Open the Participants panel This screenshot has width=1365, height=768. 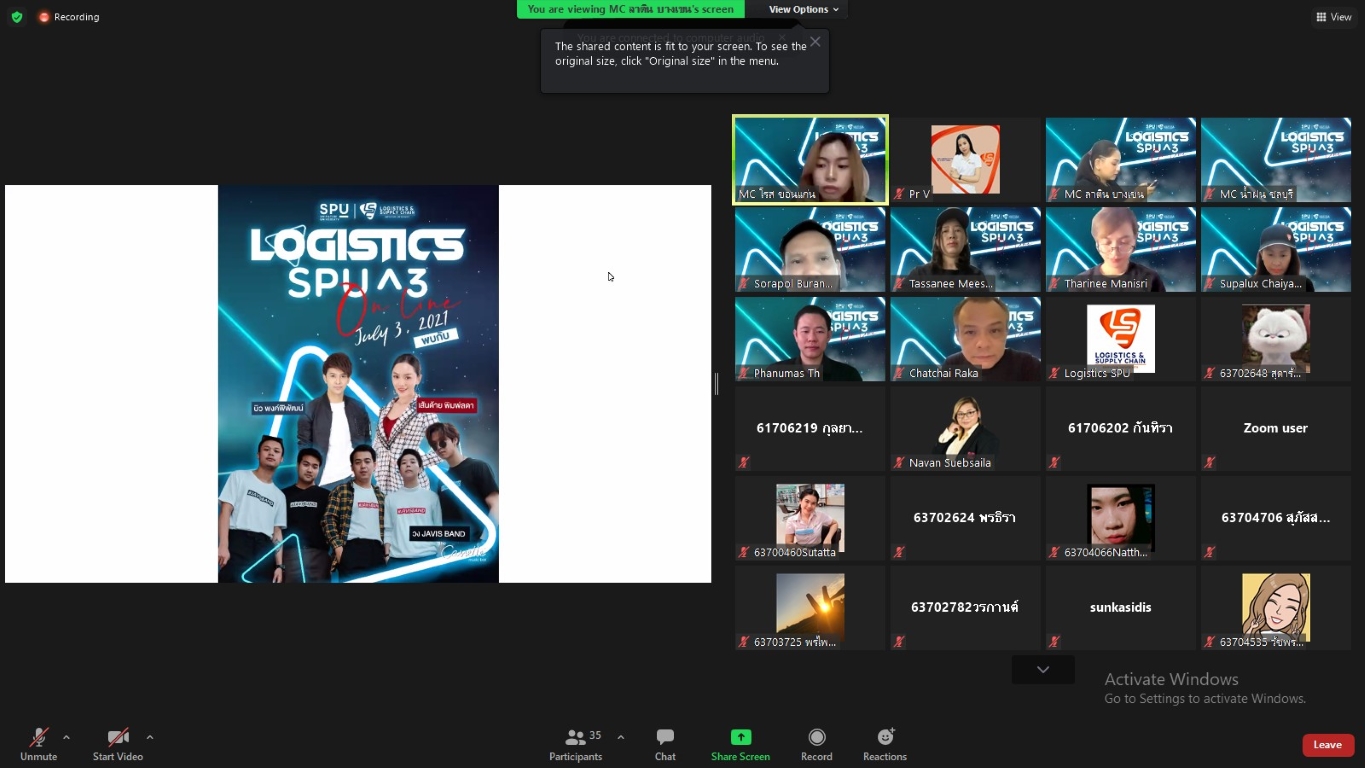(x=576, y=743)
